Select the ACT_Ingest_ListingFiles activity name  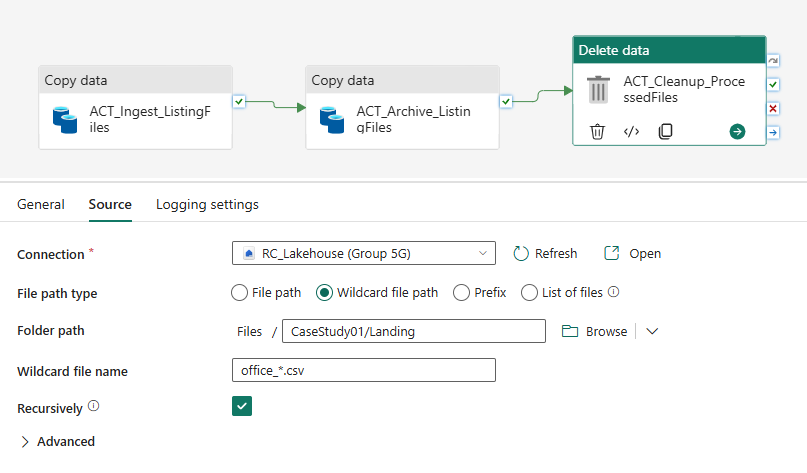pos(150,119)
